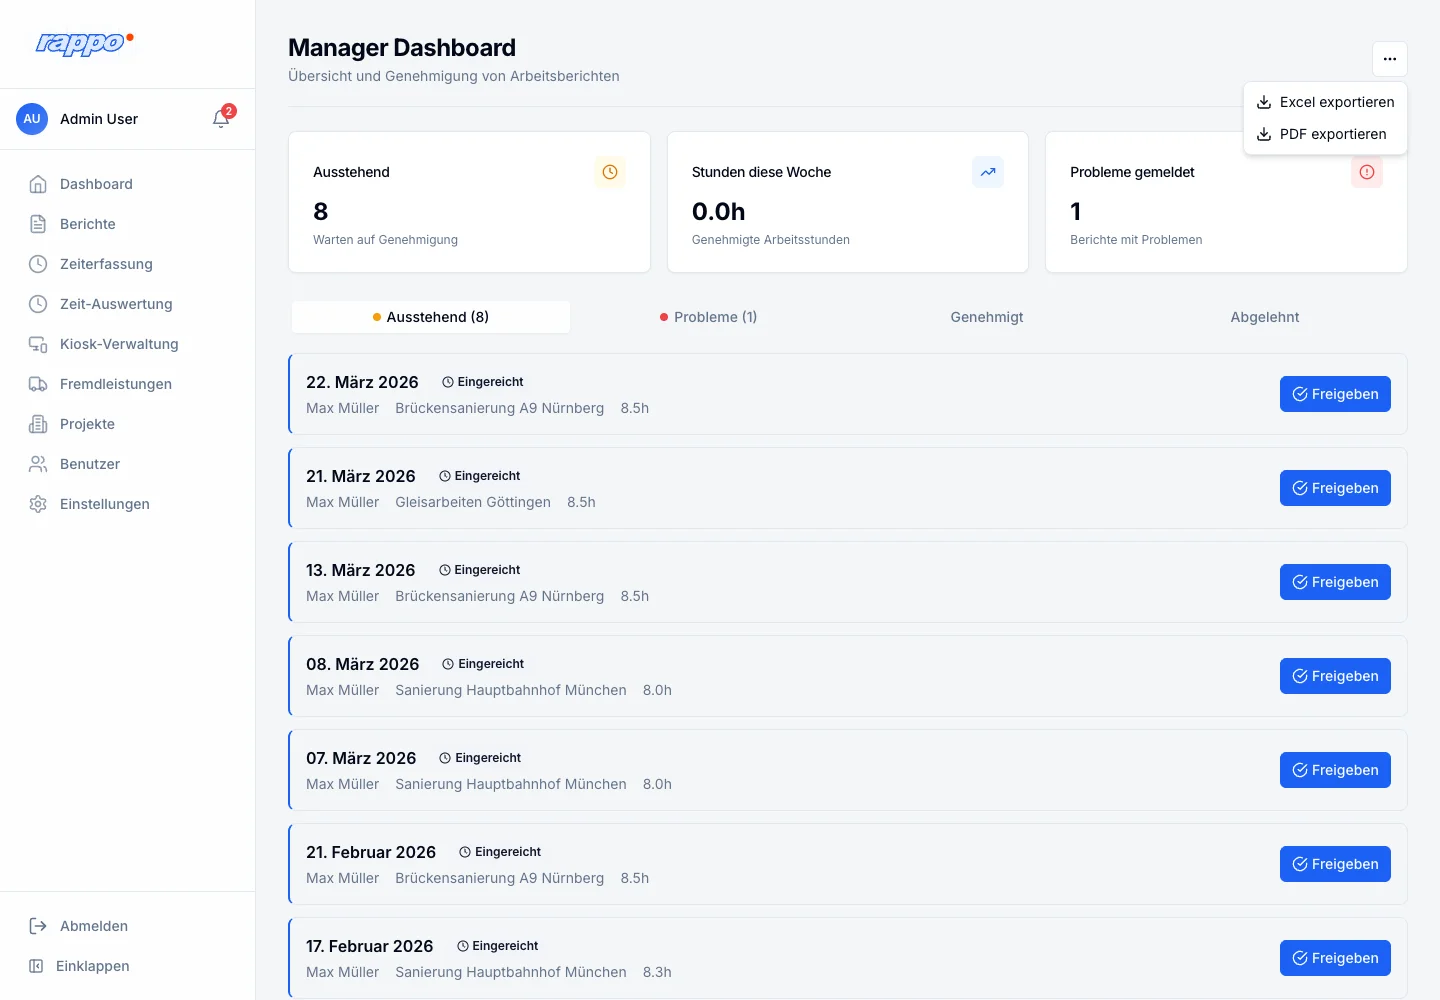Click the Dashboard house icon in the sidebar

[38, 184]
